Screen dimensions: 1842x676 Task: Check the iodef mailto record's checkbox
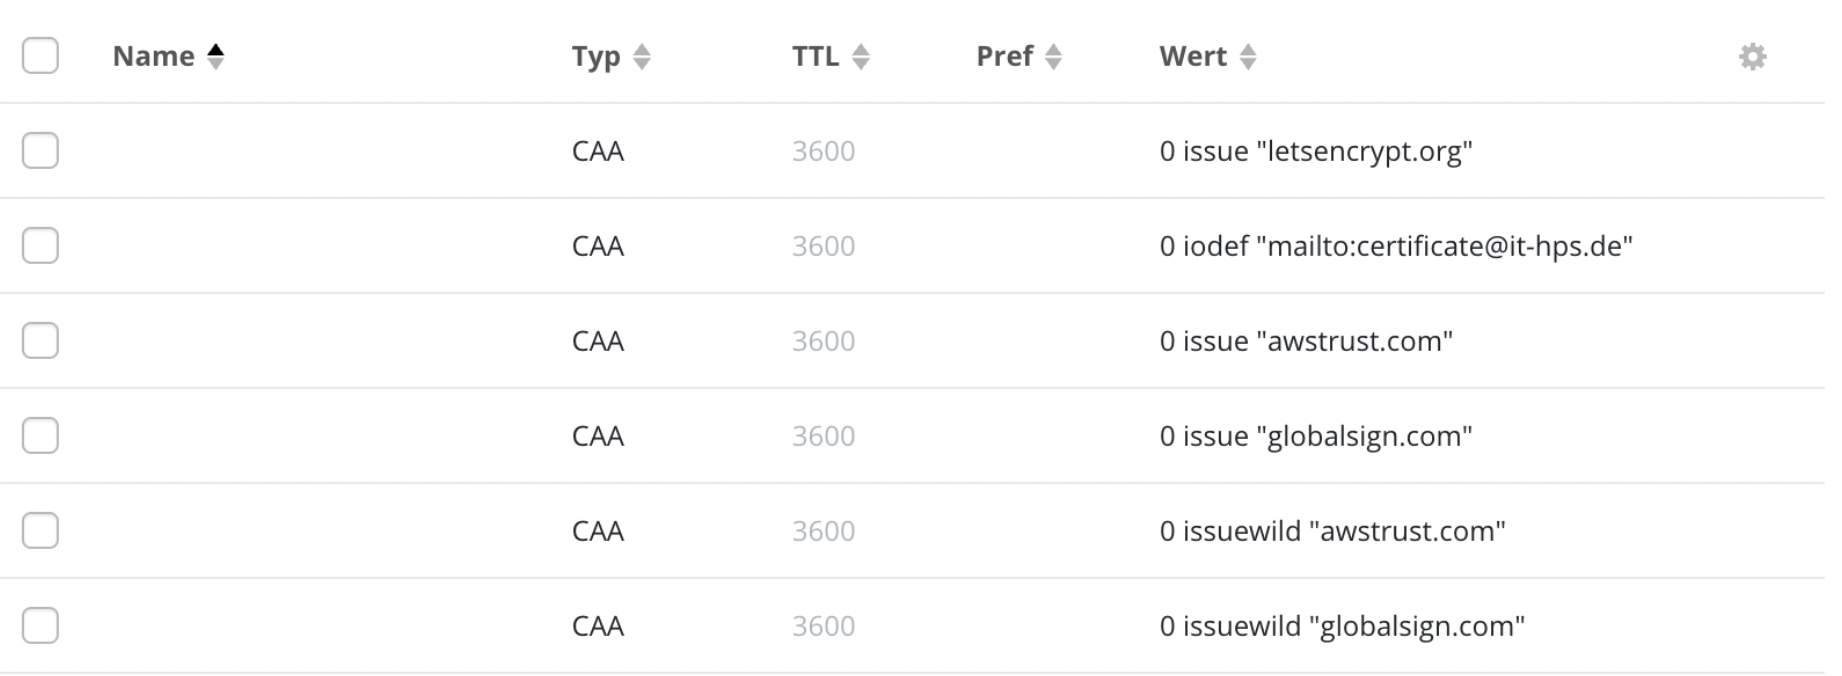[x=40, y=245]
